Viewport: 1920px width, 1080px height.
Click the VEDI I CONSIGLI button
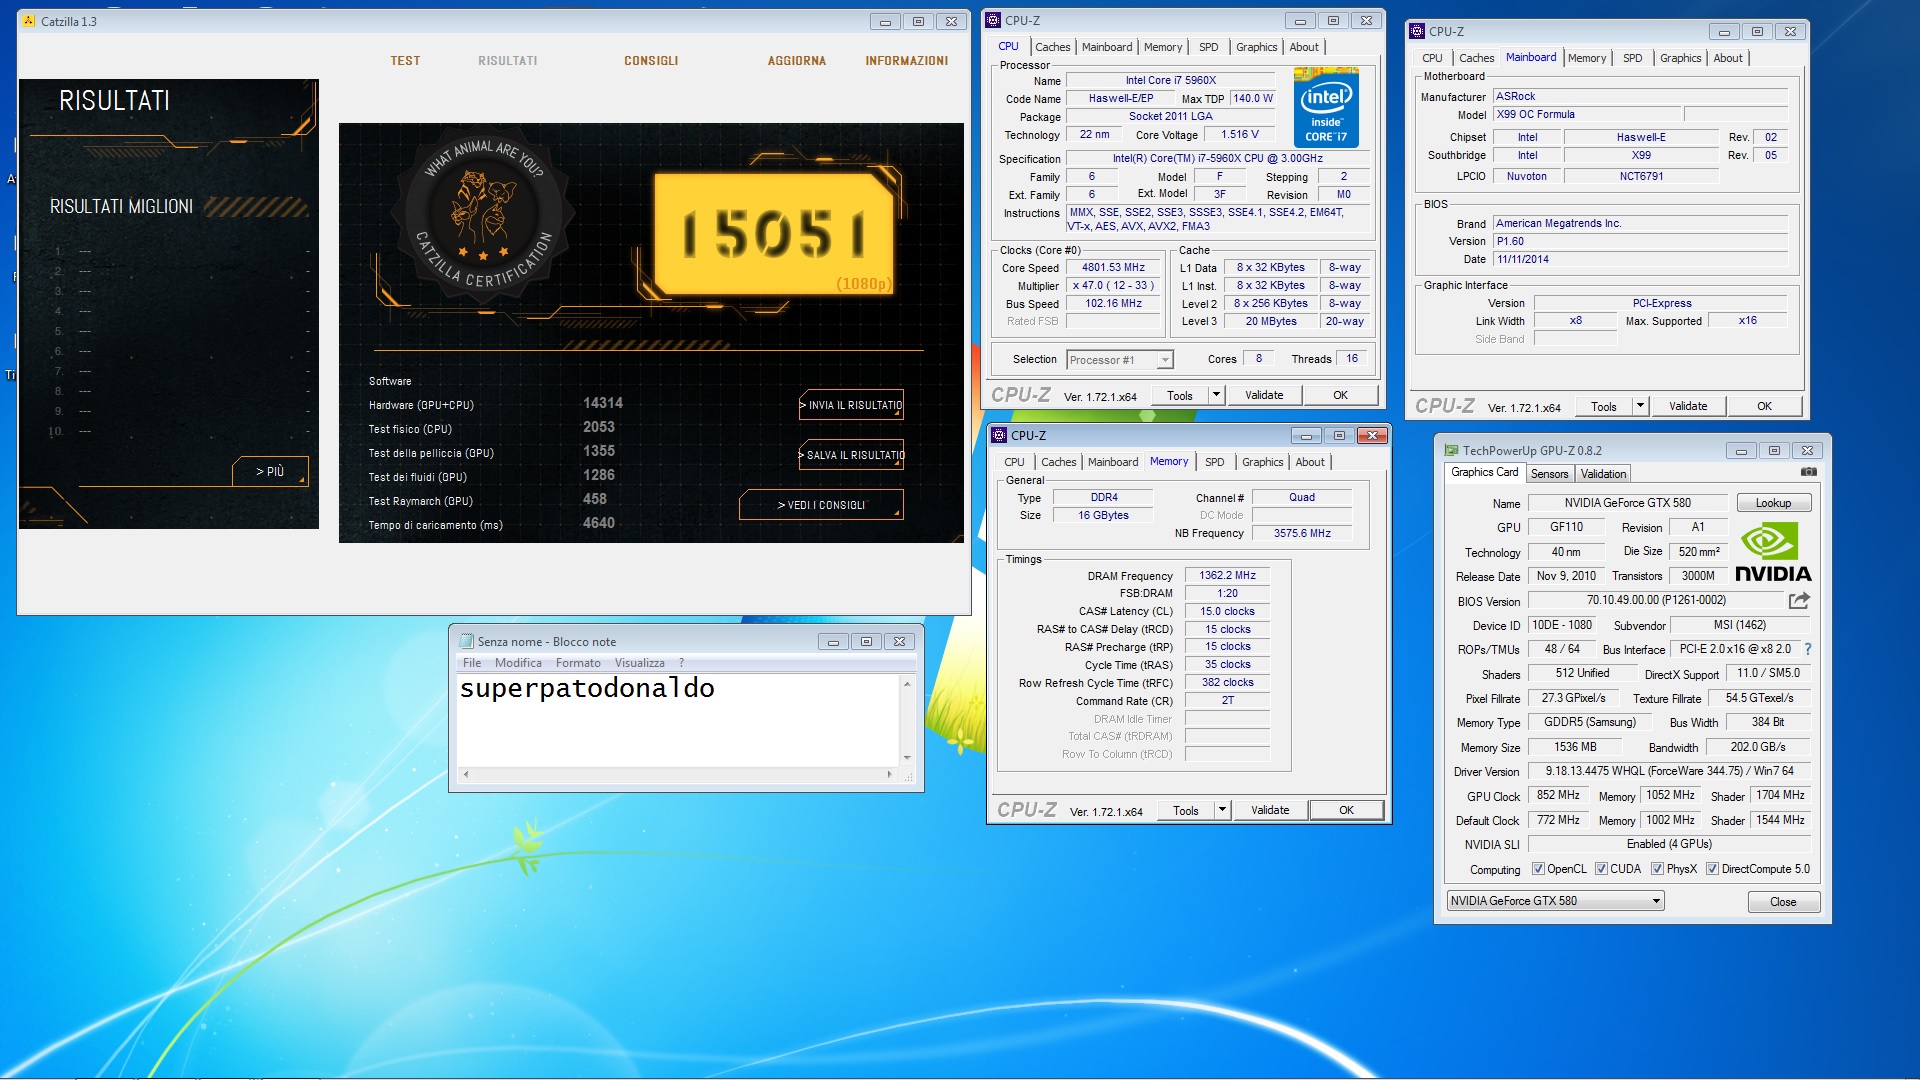pos(821,505)
